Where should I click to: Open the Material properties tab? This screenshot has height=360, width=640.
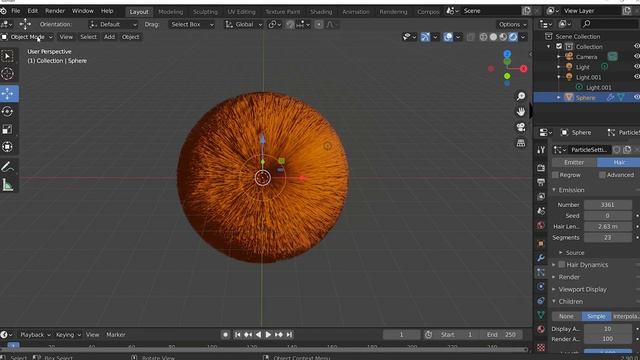(541, 329)
